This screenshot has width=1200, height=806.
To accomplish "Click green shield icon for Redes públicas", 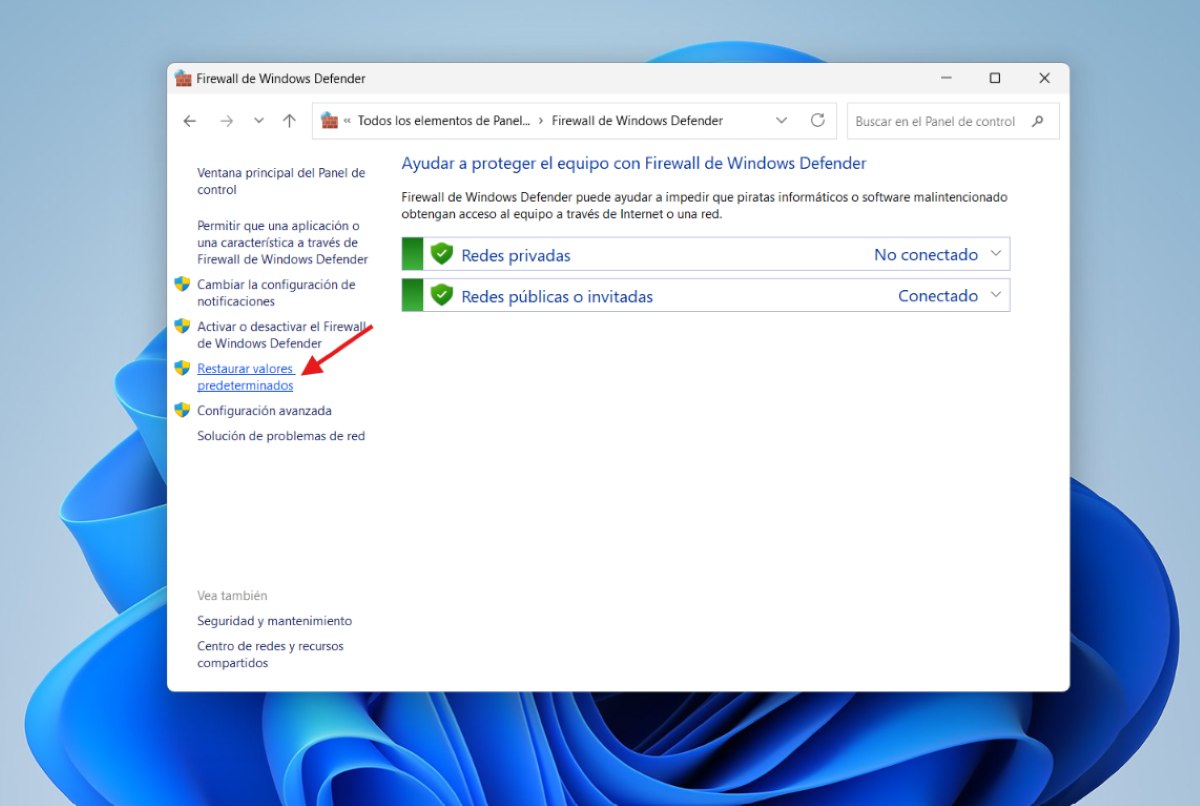I will 442,295.
